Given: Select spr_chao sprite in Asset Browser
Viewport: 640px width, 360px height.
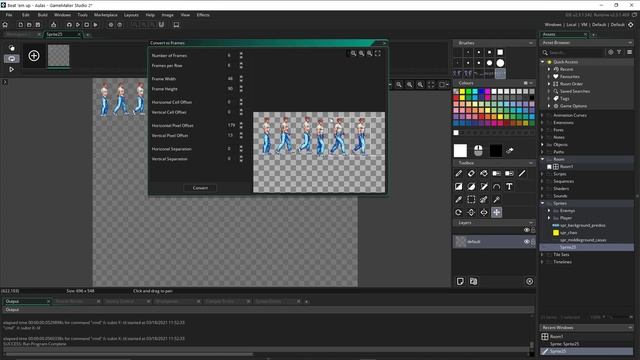Looking at the screenshot, I should [569, 233].
